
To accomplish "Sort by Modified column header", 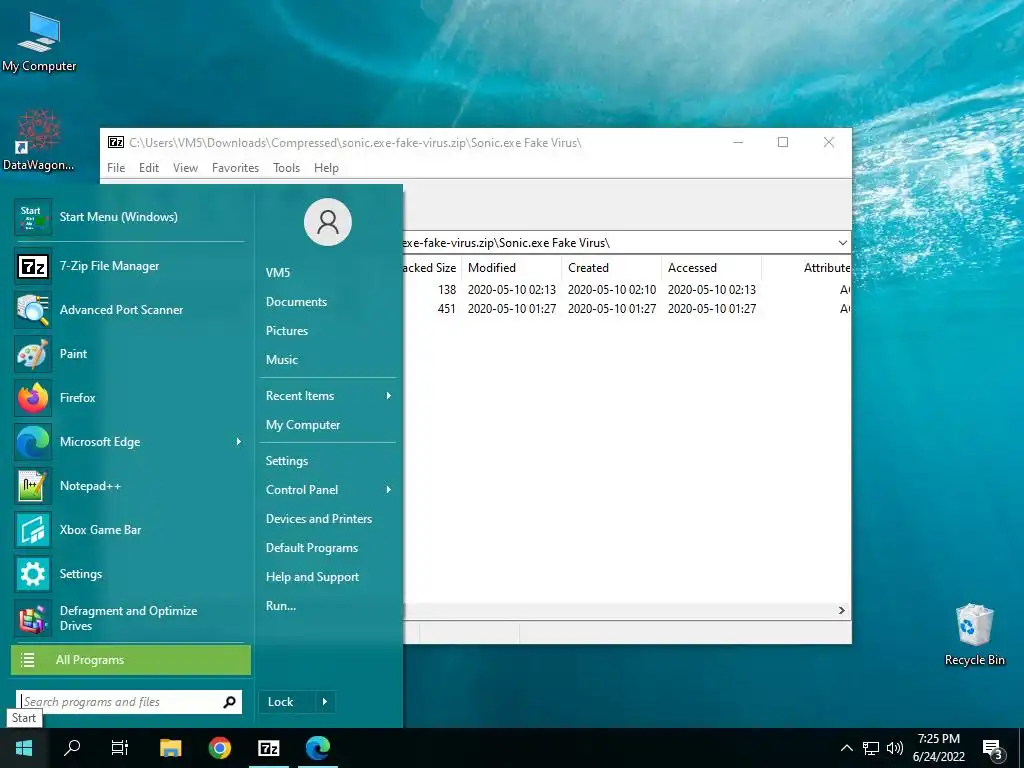I will (511, 268).
